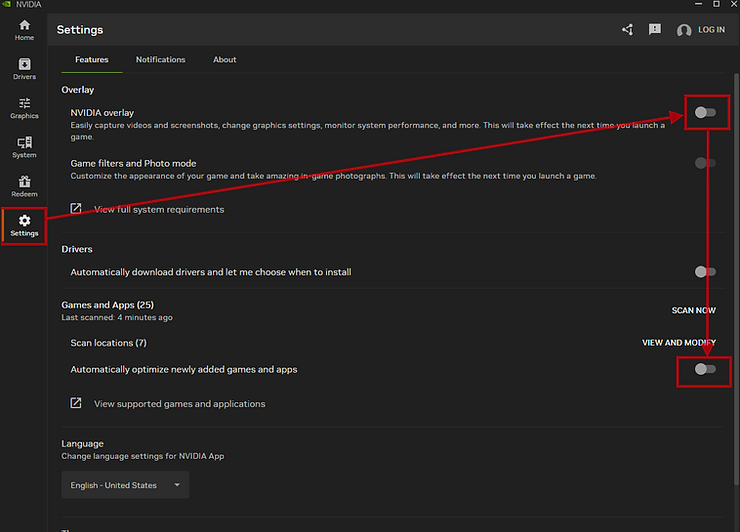
Task: Maximize the NVIDIA app window
Action: point(716,4)
